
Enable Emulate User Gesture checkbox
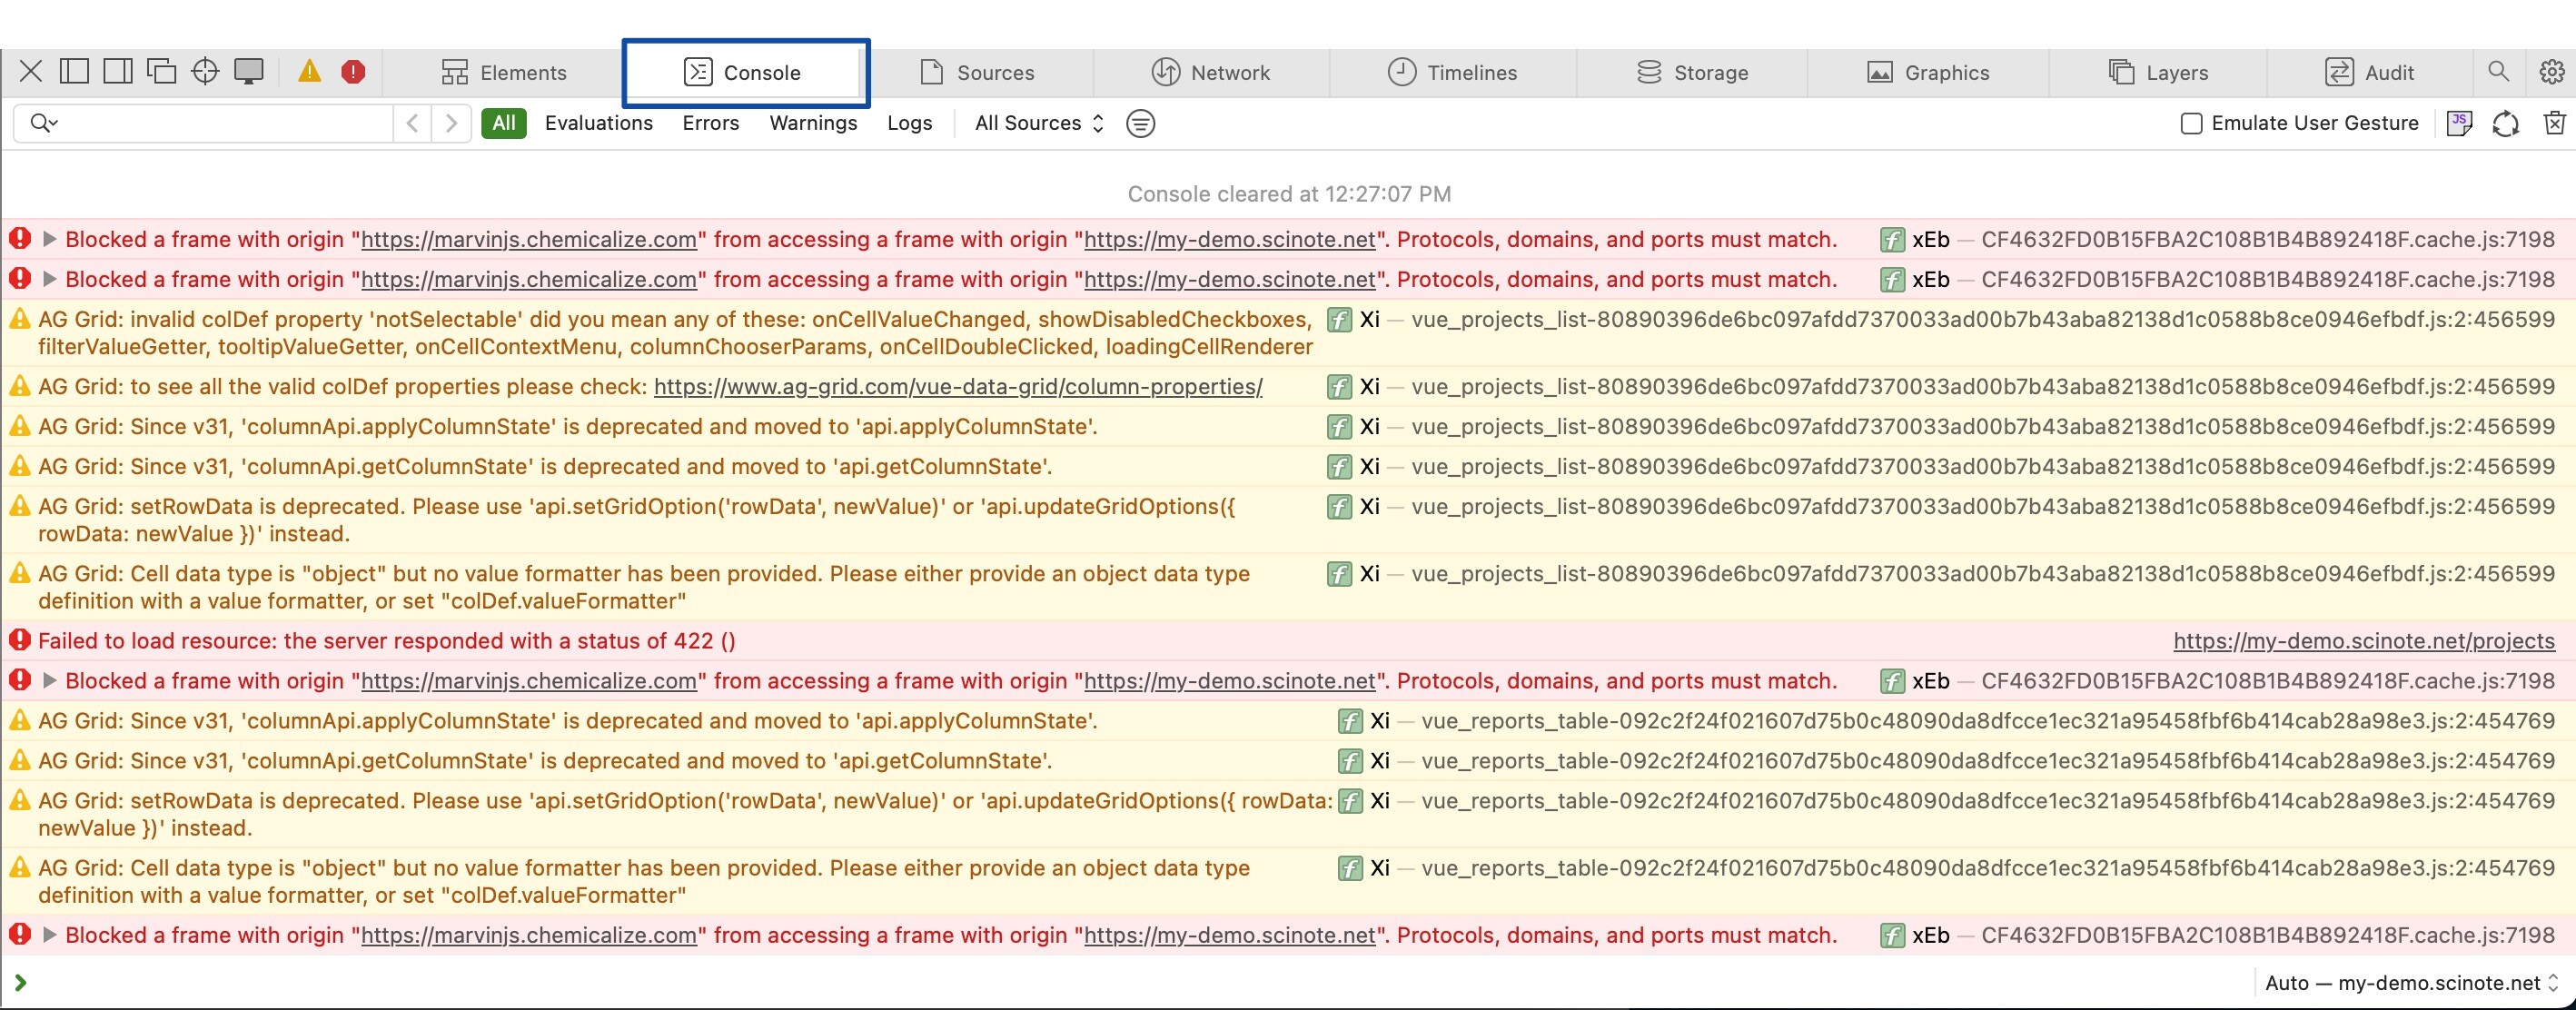tap(2191, 124)
